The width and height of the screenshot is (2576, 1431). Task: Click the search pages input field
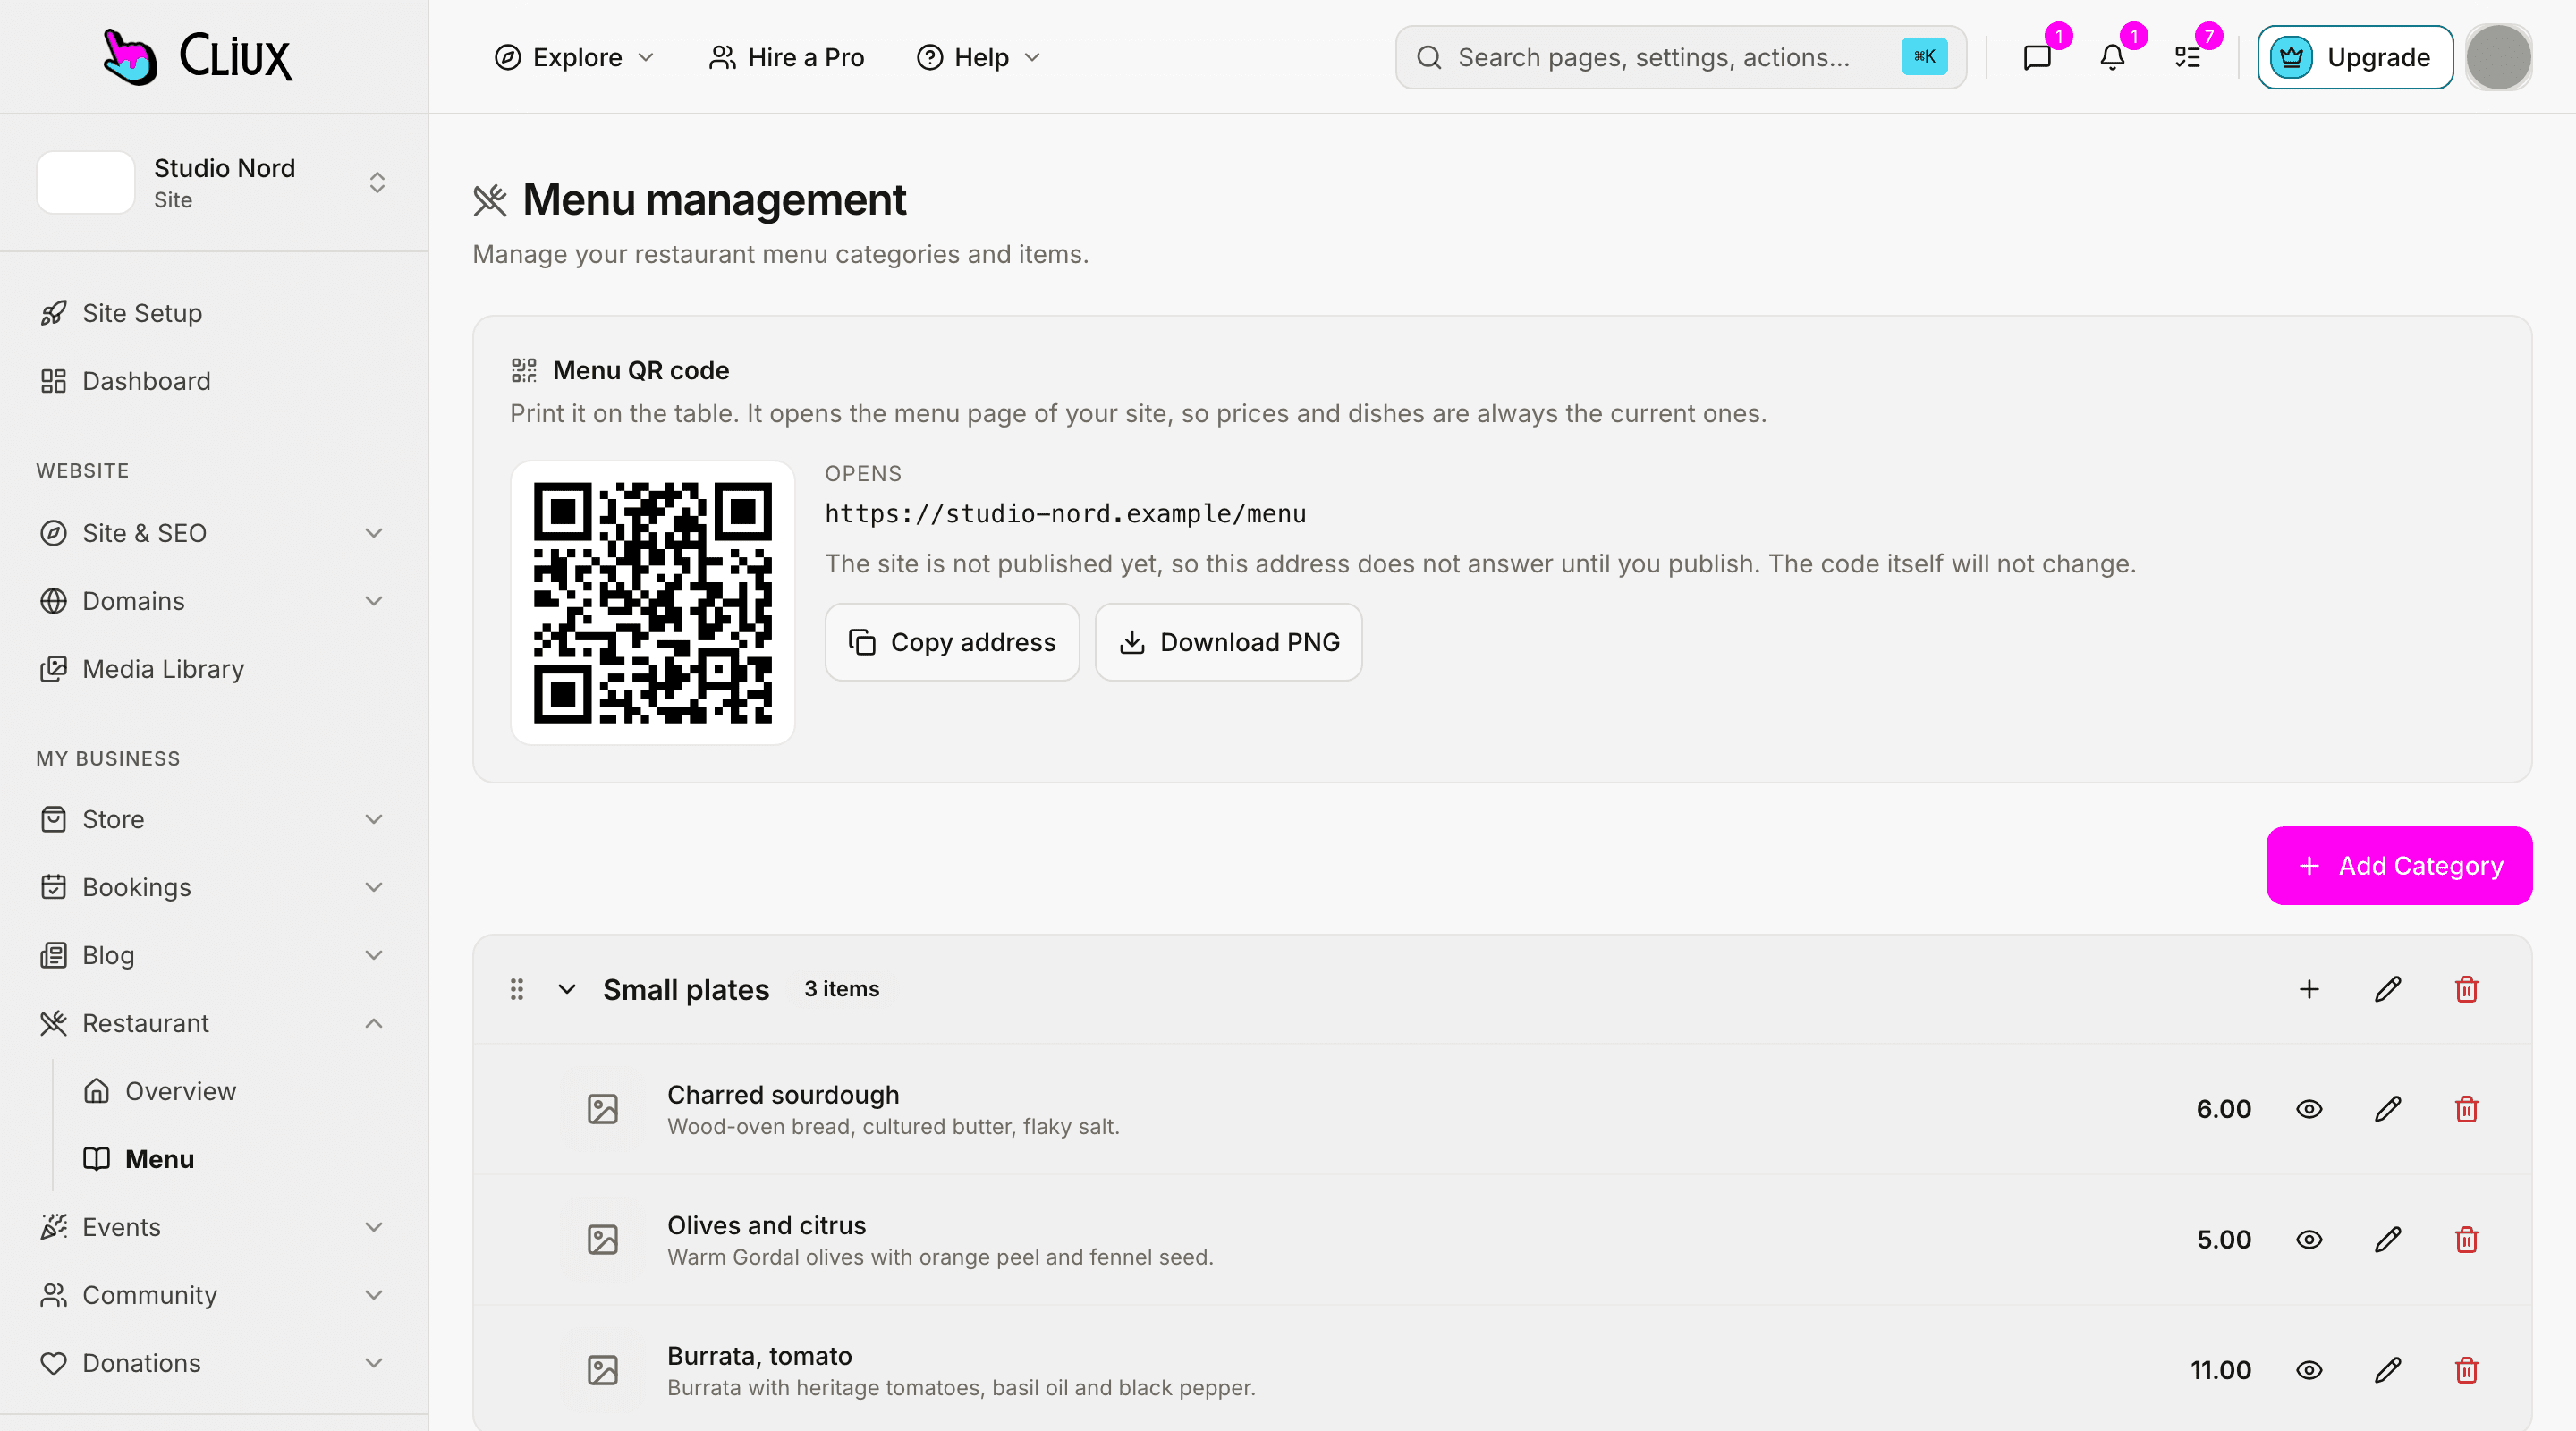1680,57
